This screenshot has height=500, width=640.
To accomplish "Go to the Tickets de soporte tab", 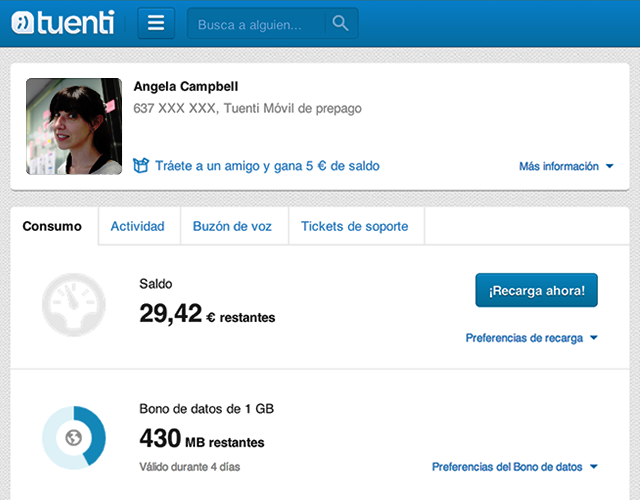I will click(355, 226).
